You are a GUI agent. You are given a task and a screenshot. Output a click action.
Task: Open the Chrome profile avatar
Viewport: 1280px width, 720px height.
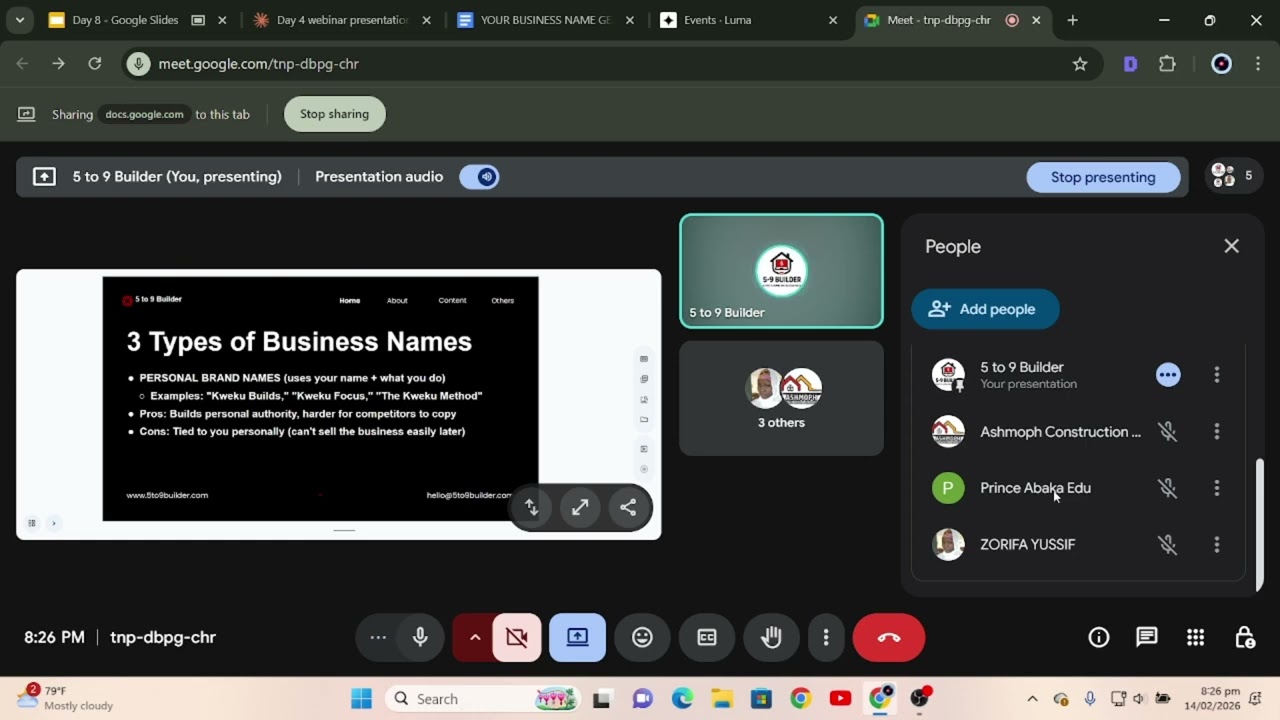(x=1221, y=64)
